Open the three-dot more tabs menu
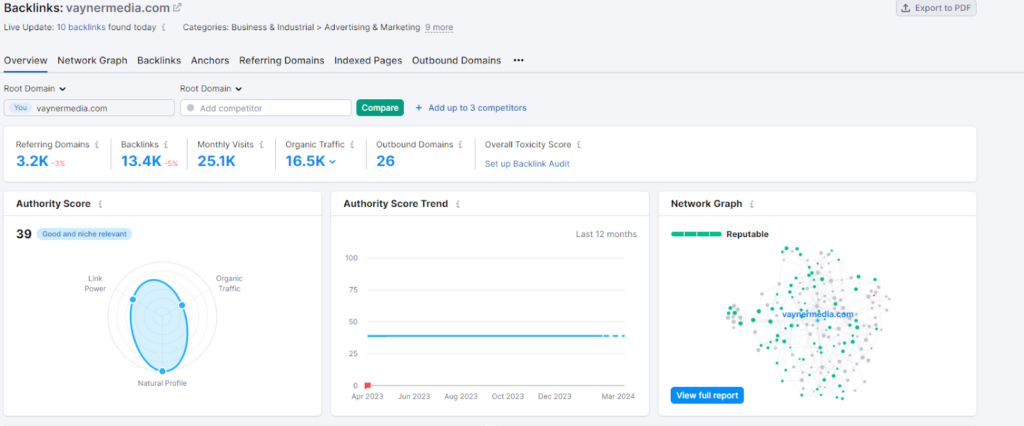This screenshot has height=426, width=1024. (518, 60)
